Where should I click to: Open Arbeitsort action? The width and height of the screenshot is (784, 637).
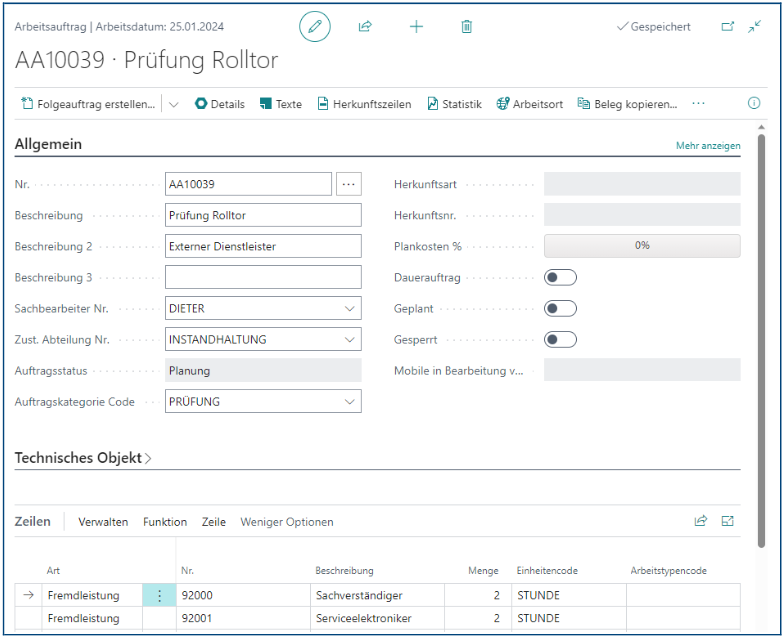point(530,104)
